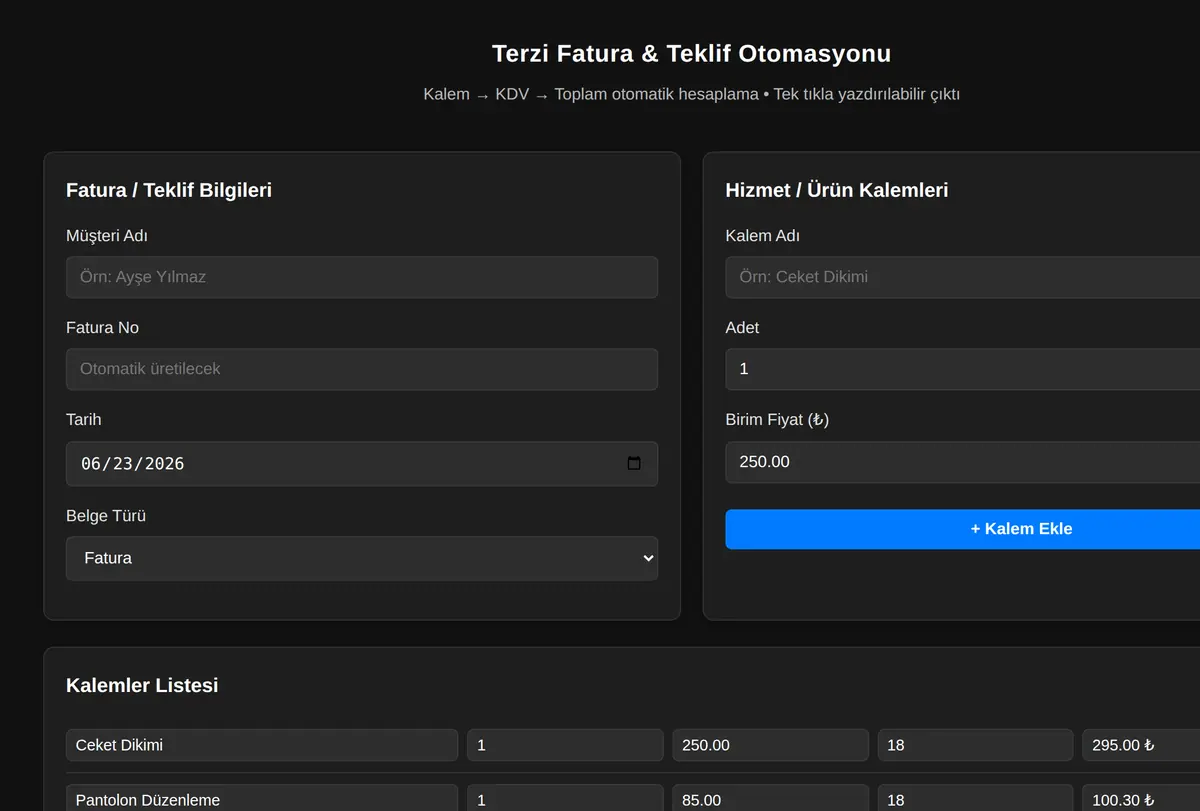Click the Tarih date field
The image size is (1200, 811).
tap(362, 464)
